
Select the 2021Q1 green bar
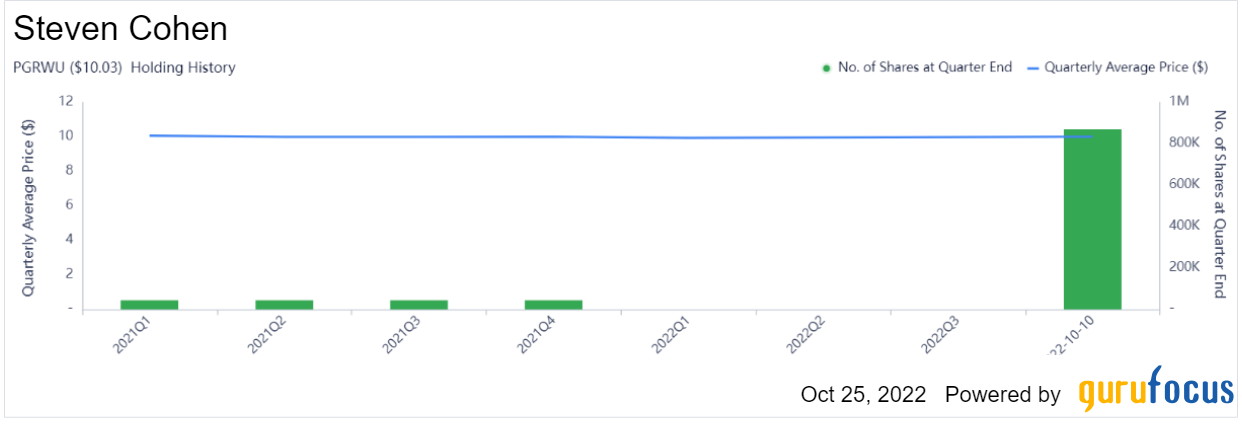click(x=149, y=304)
